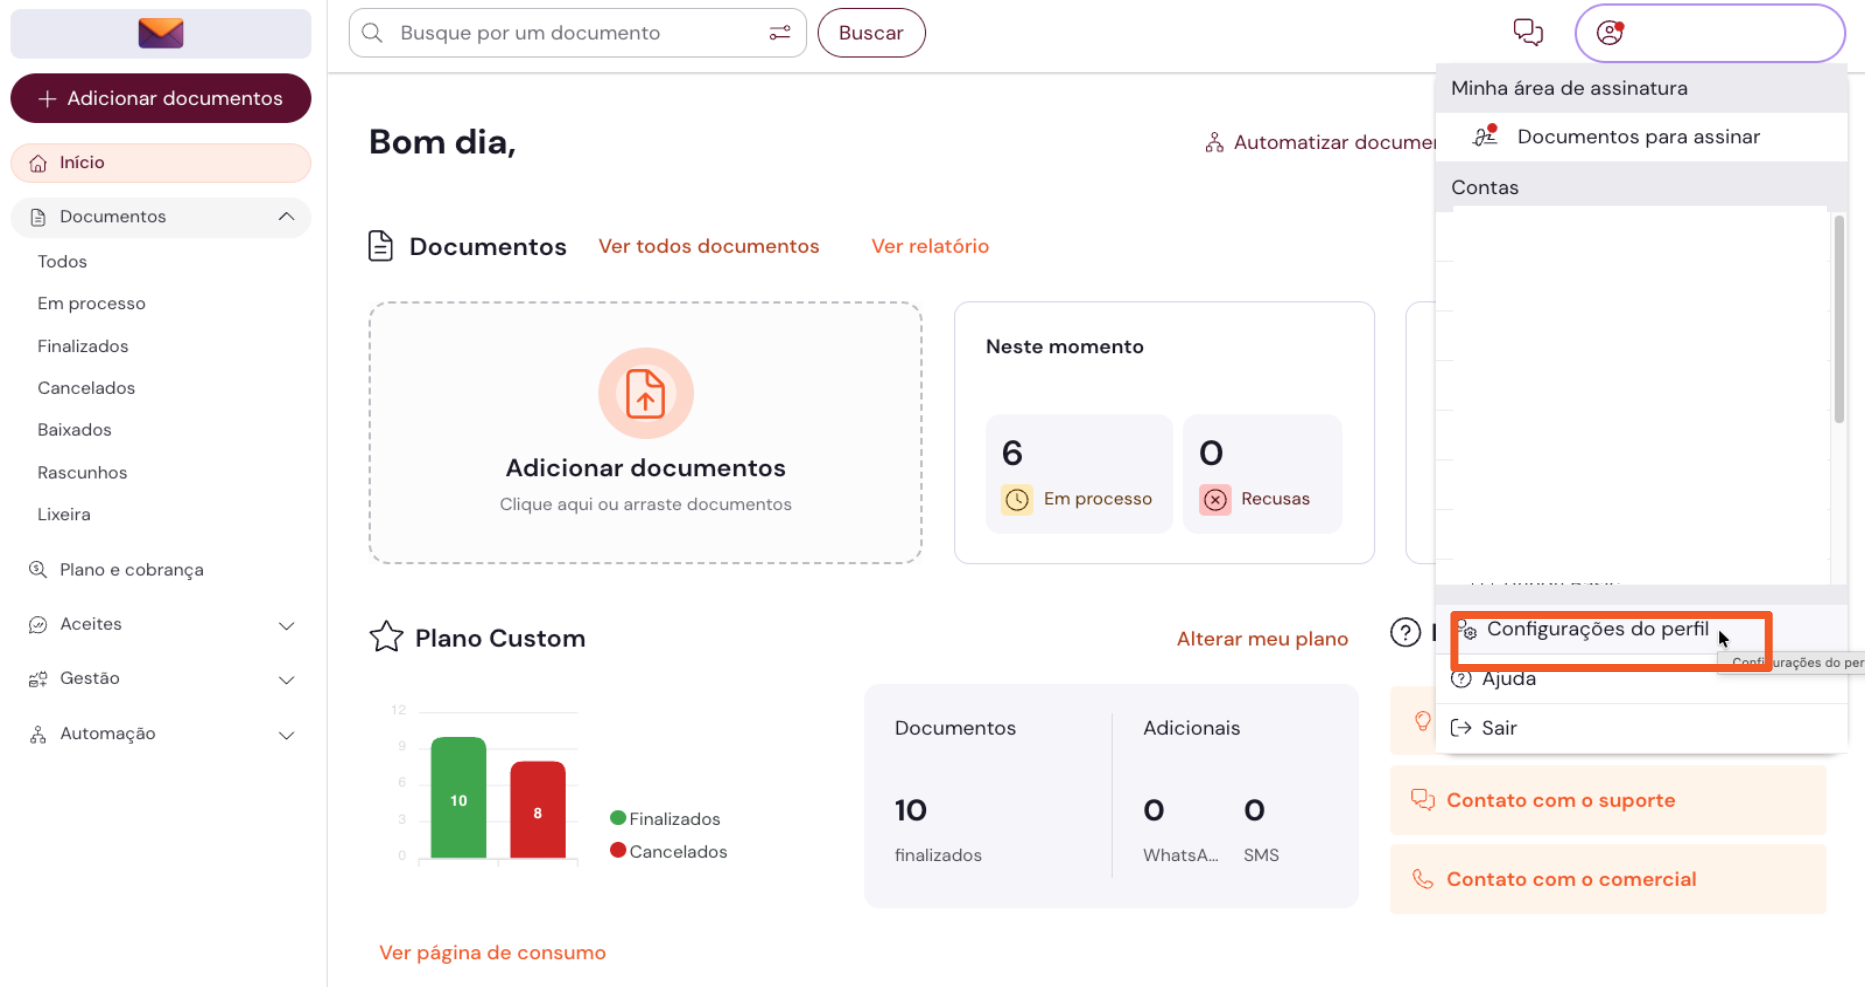
Task: Open the Ver todos documentos link
Action: [x=708, y=246]
